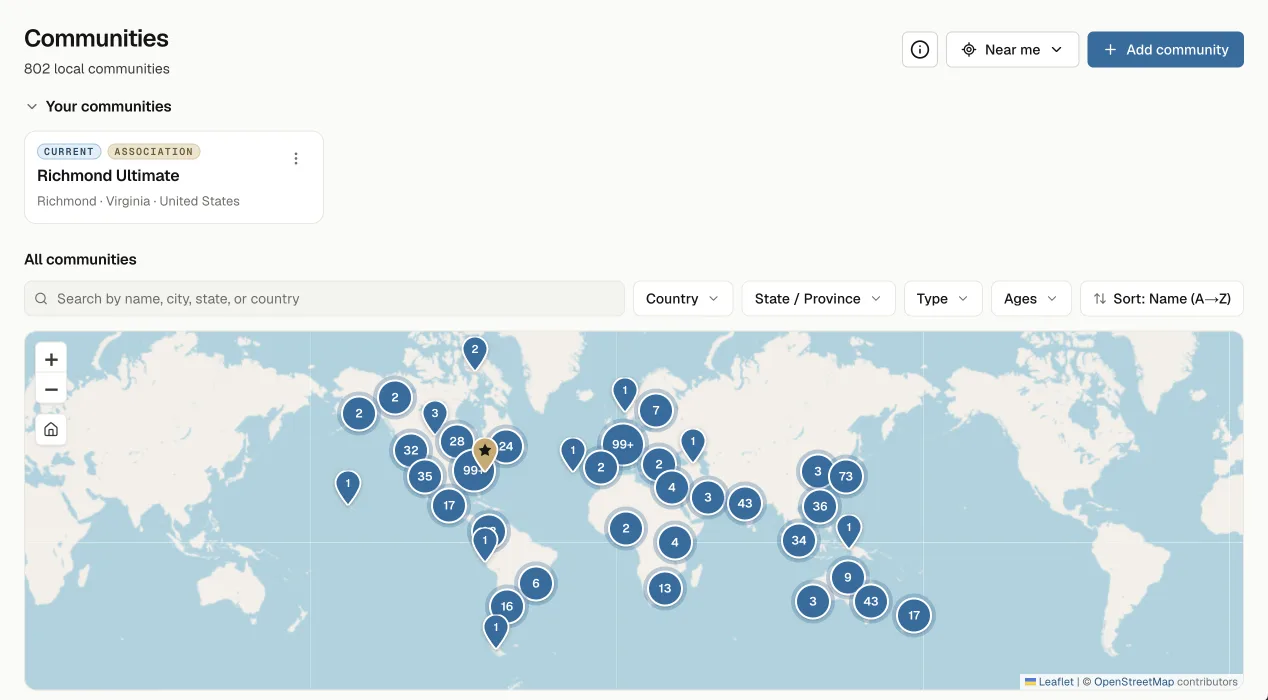Collapse the Your communities section

[98, 106]
